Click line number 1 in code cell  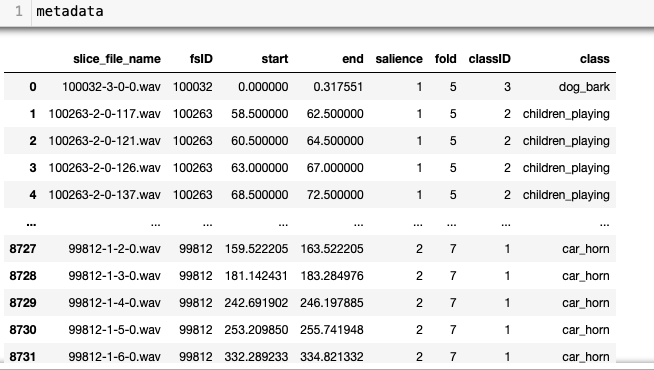pyautogui.click(x=19, y=12)
